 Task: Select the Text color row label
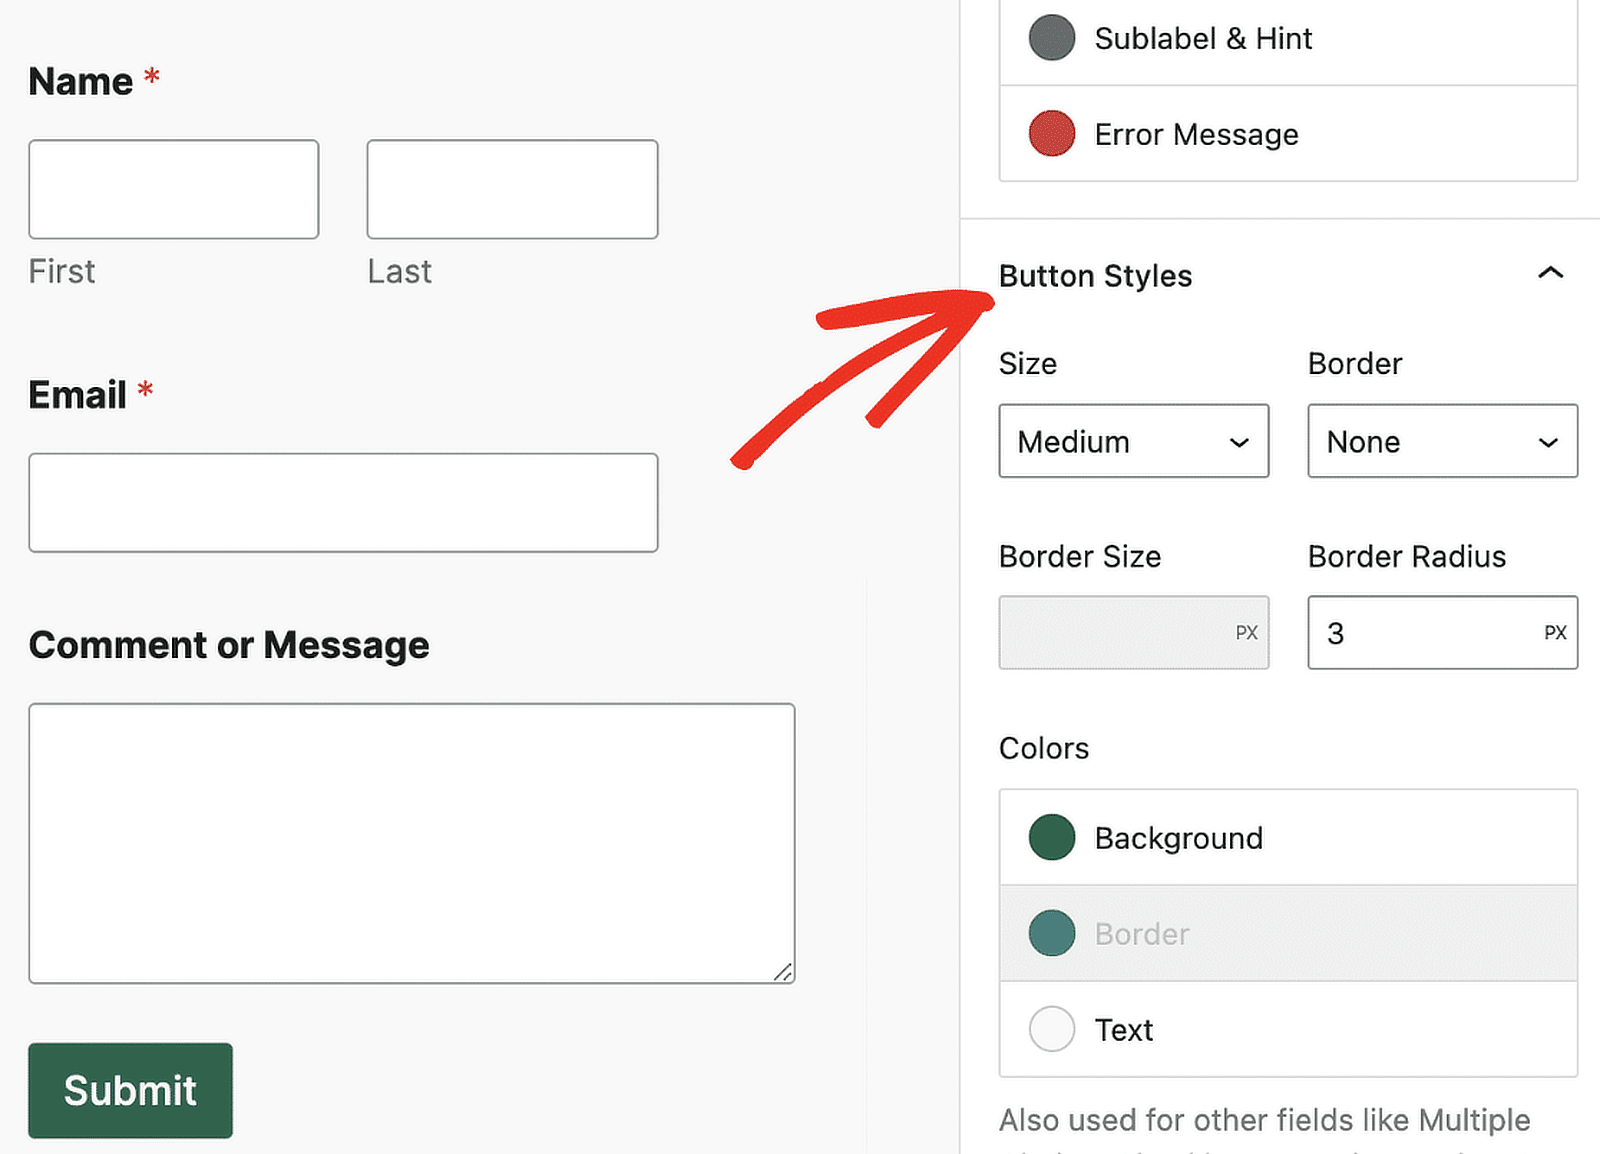pos(1124,1030)
